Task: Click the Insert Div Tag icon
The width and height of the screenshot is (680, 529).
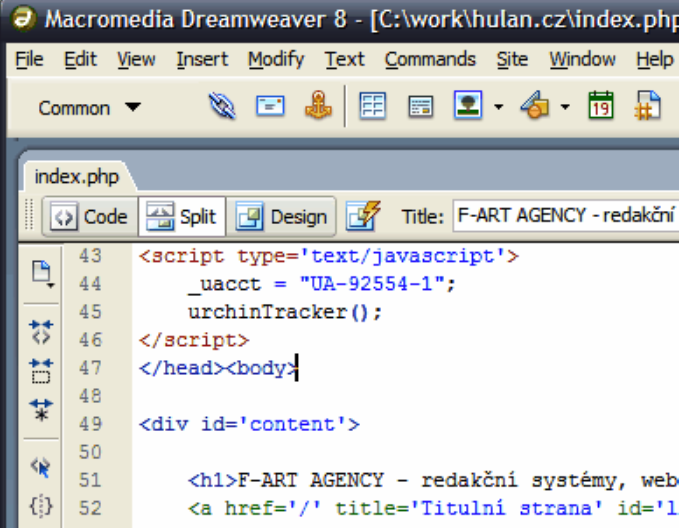Action: coord(421,107)
